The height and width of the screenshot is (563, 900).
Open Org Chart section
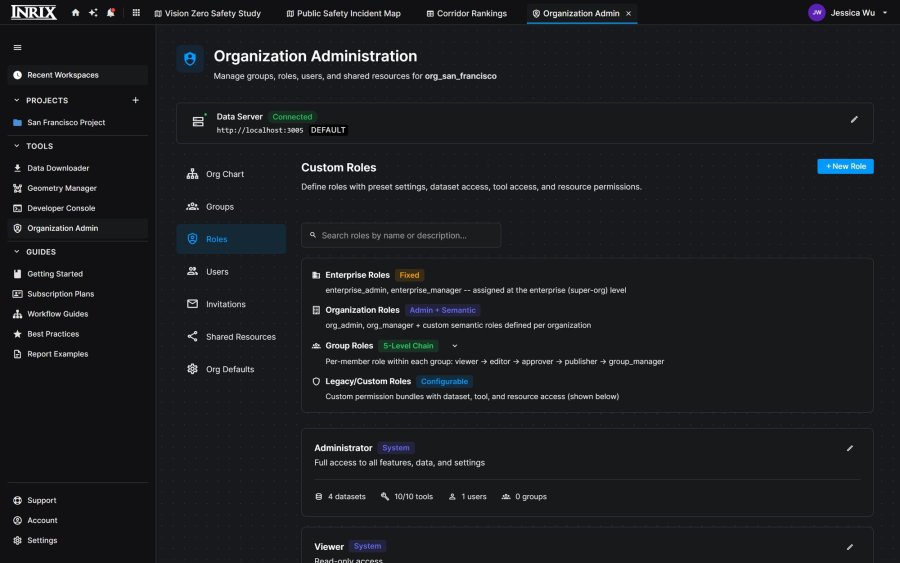231,174
